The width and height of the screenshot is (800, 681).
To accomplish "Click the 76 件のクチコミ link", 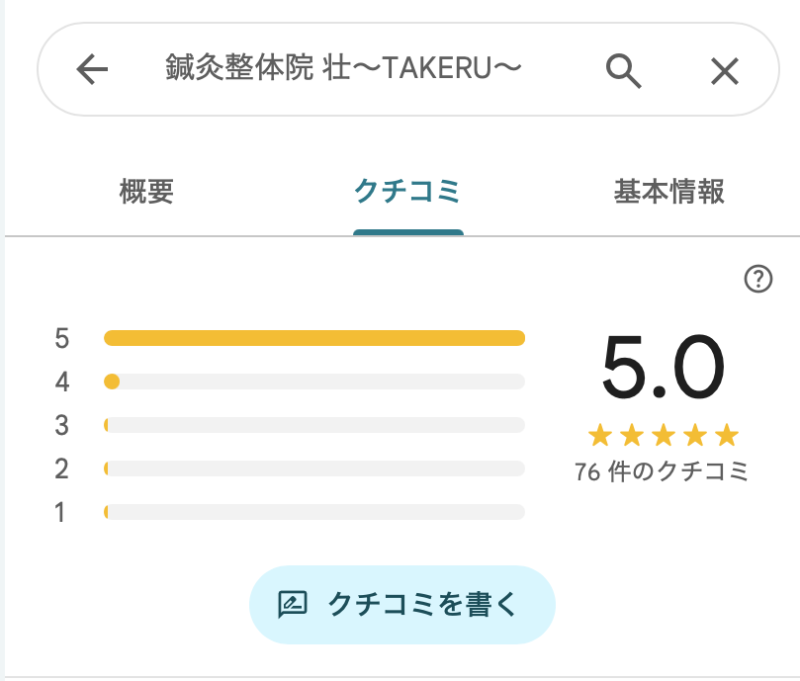I will click(662, 472).
